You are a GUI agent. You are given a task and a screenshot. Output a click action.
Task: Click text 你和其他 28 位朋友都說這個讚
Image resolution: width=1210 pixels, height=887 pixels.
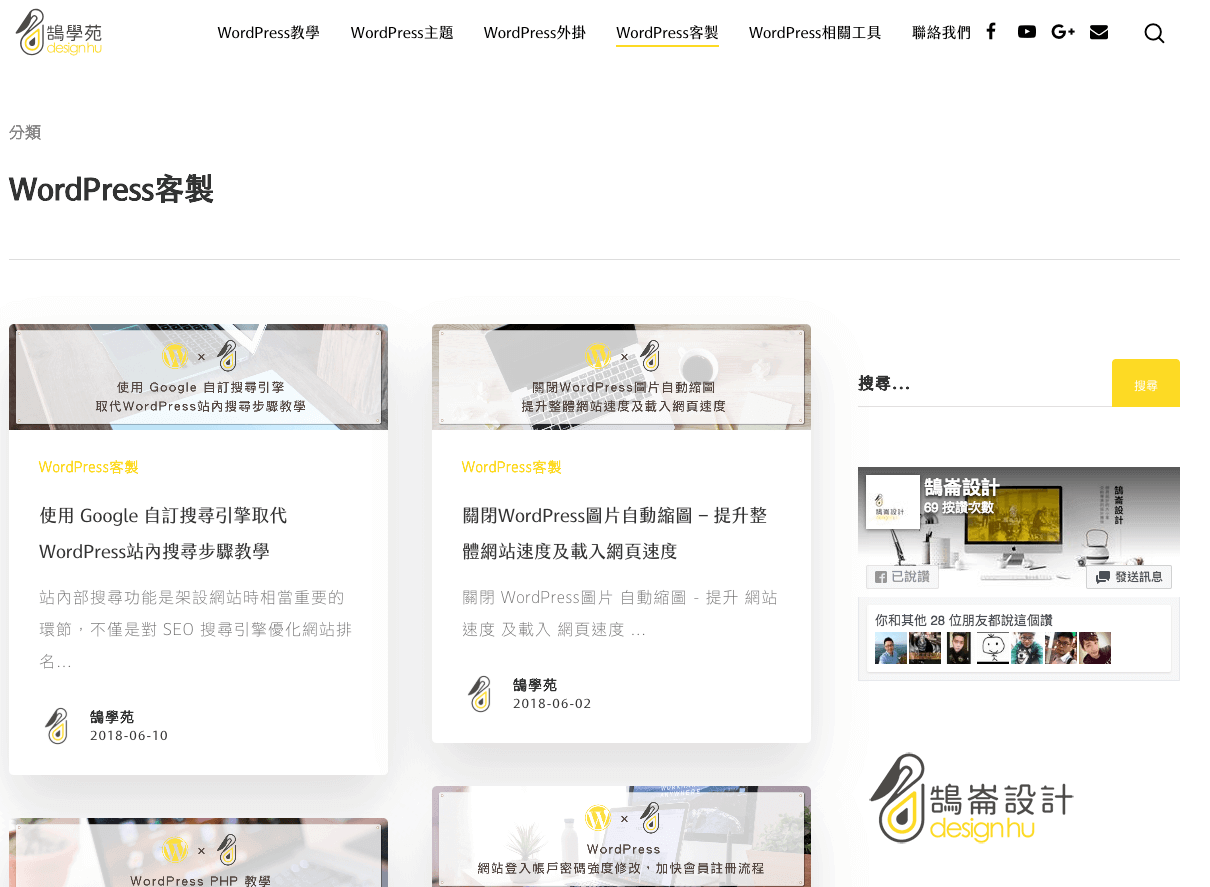964,620
